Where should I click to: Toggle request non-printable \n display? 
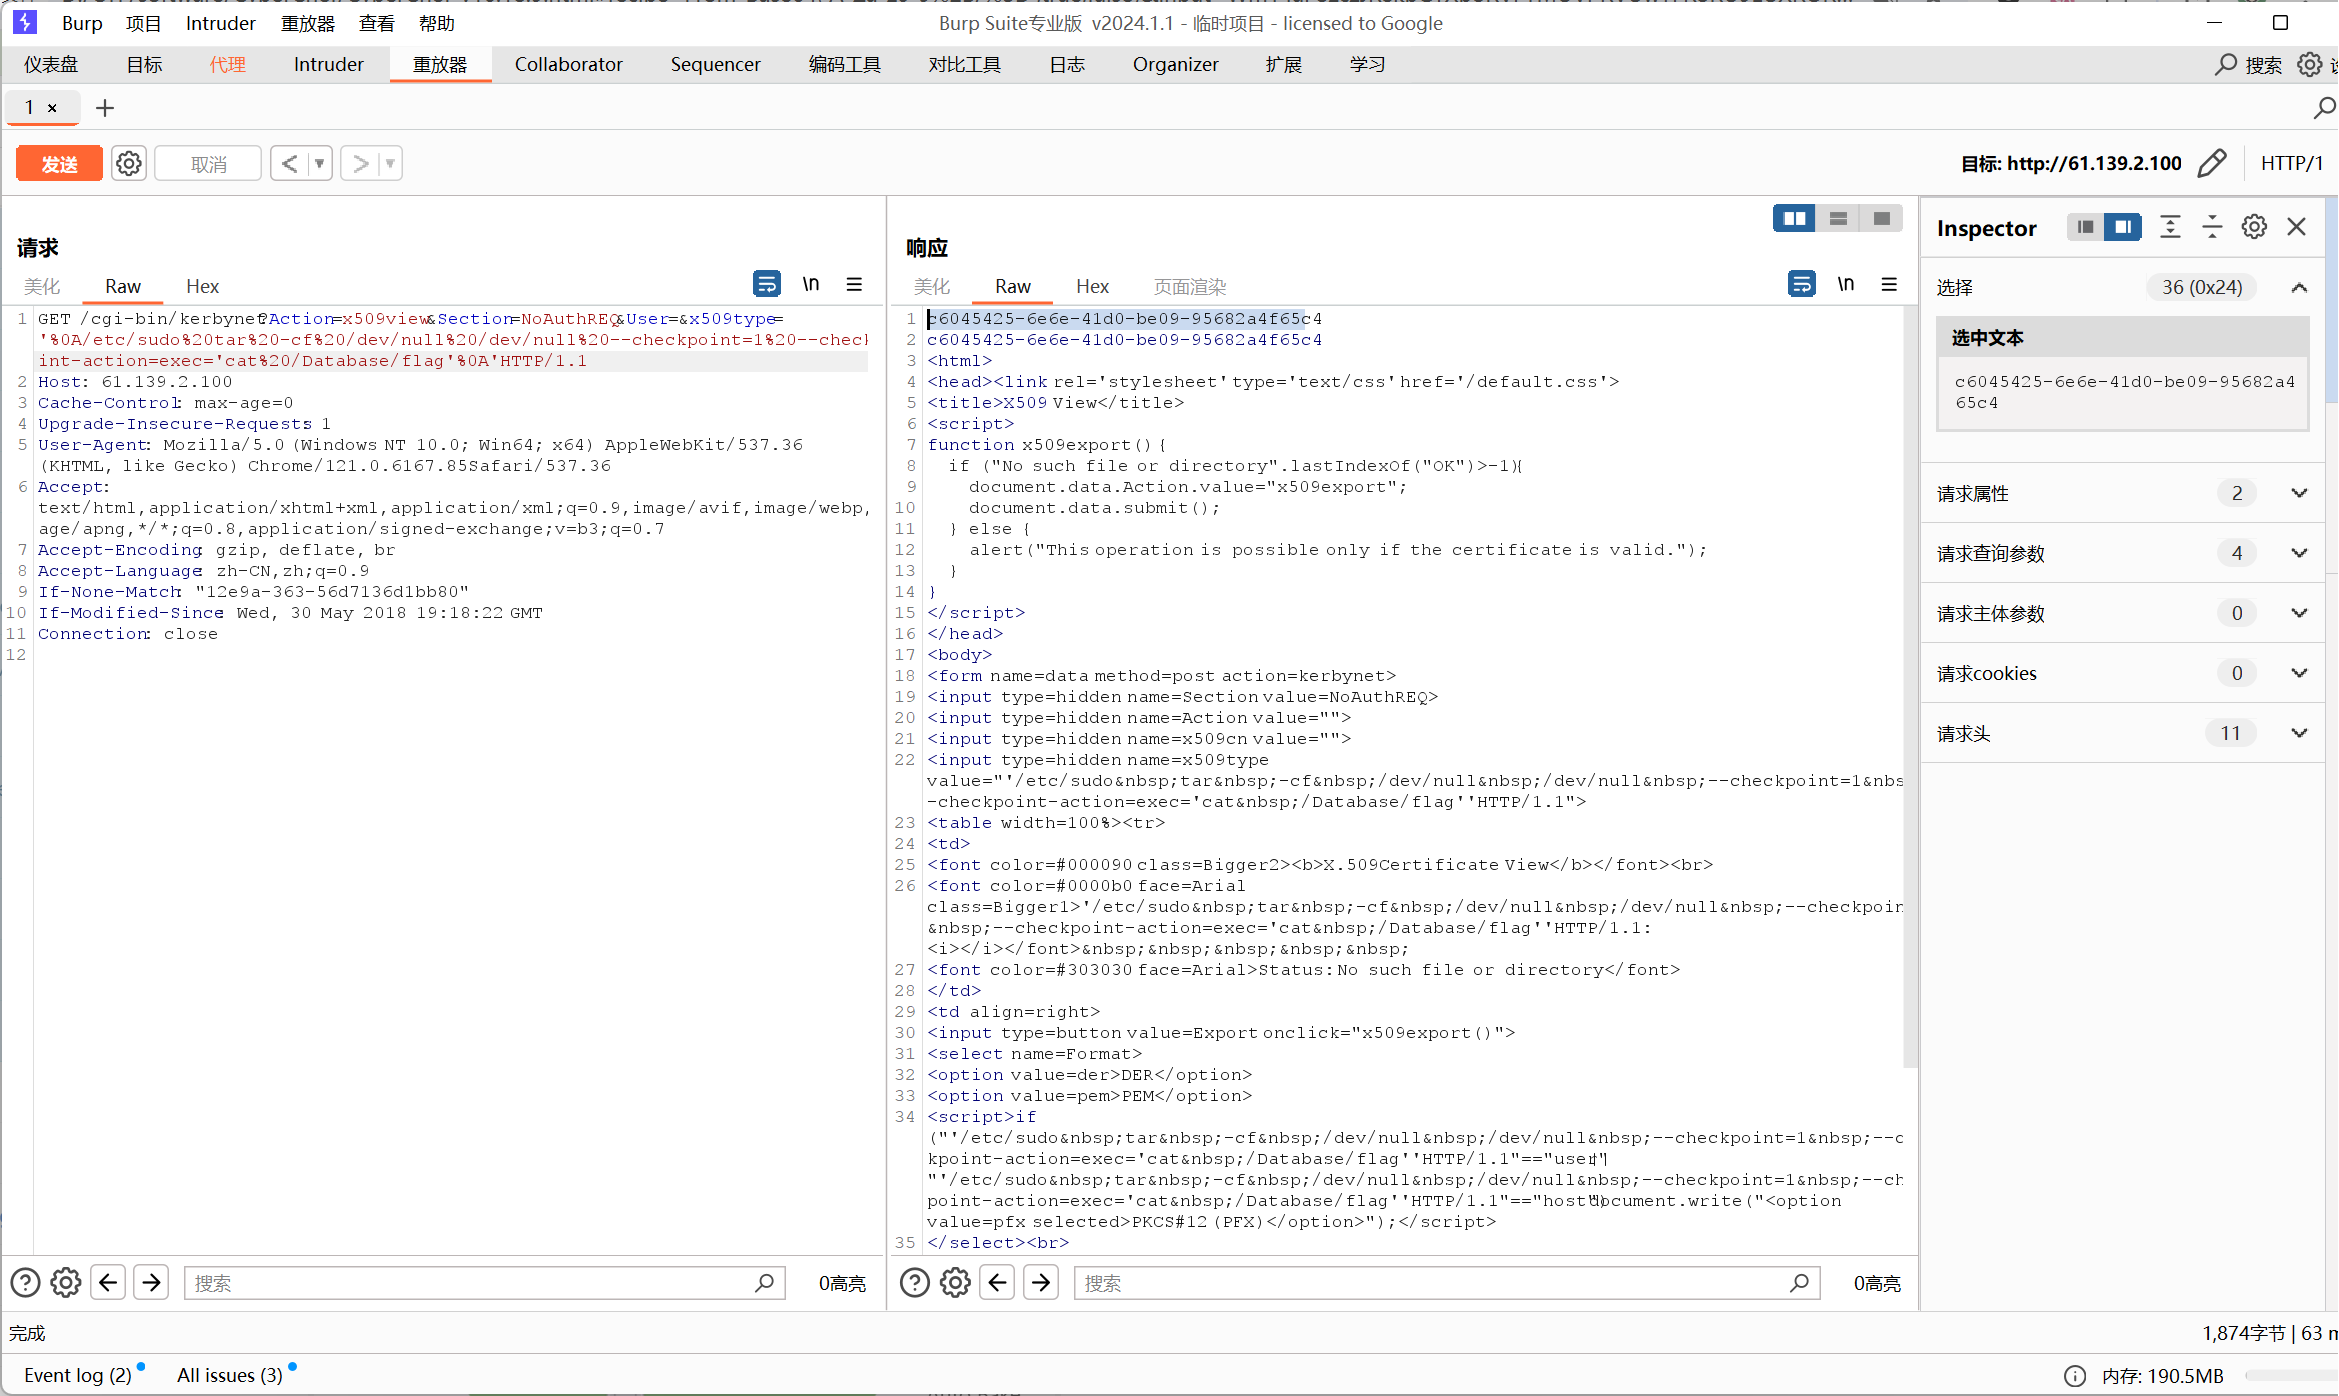pos(811,285)
